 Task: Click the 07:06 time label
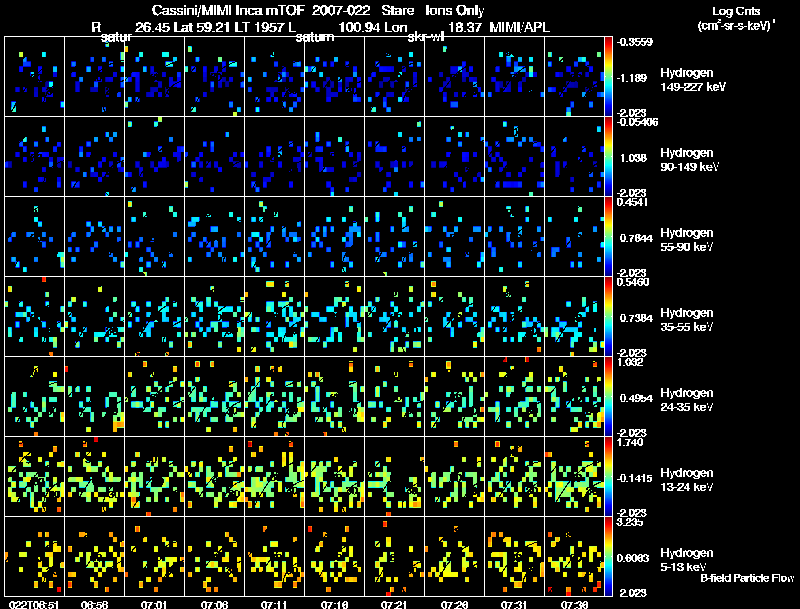click(x=214, y=604)
